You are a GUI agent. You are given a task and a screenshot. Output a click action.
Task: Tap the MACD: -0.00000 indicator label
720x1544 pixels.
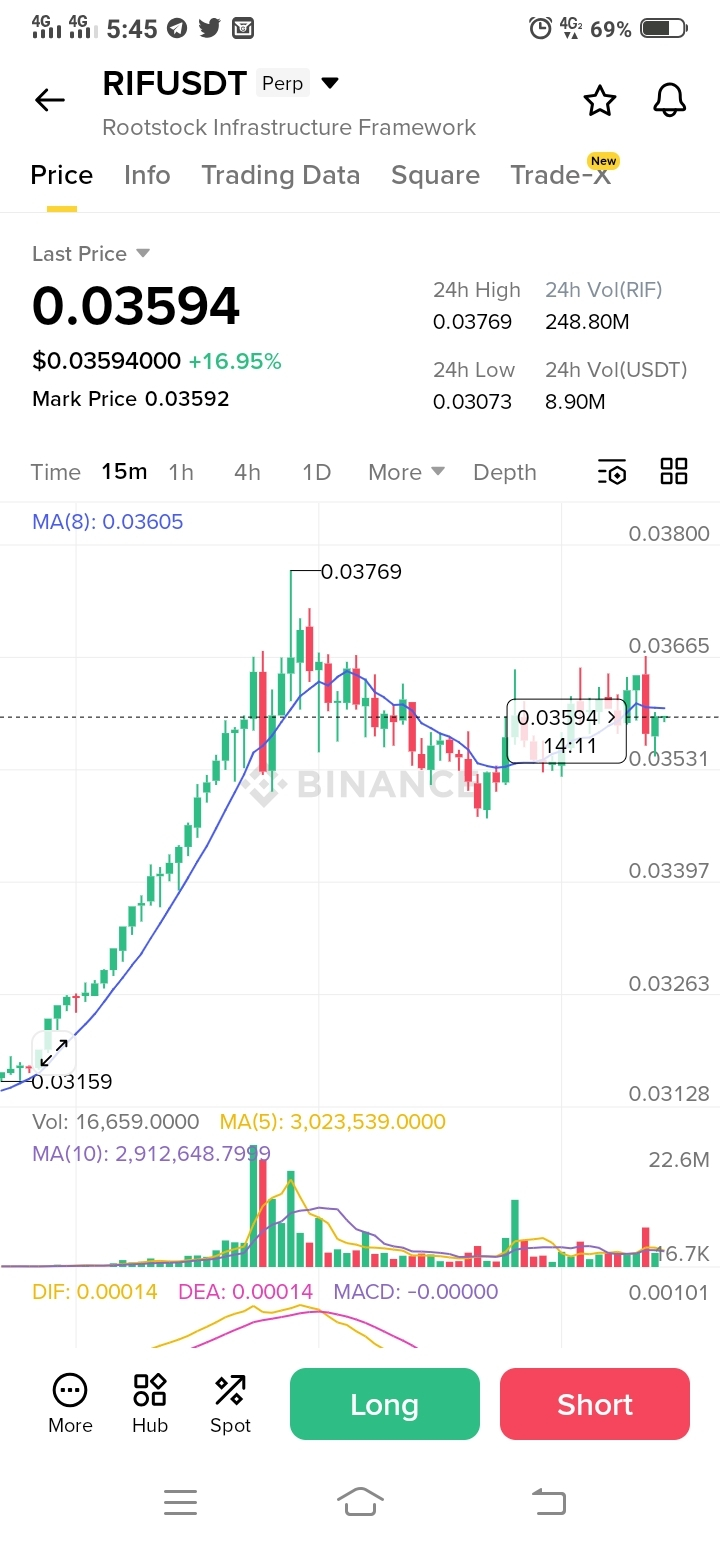click(x=416, y=1291)
